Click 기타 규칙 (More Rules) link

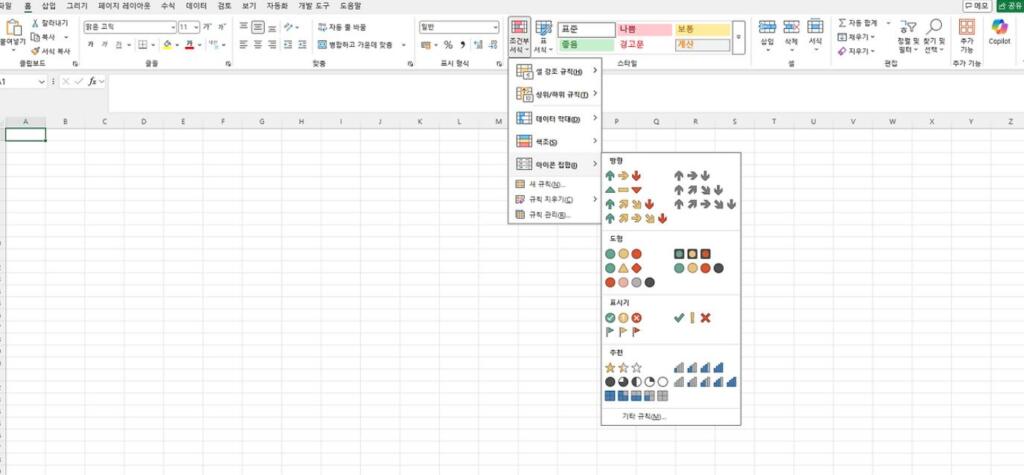643,416
